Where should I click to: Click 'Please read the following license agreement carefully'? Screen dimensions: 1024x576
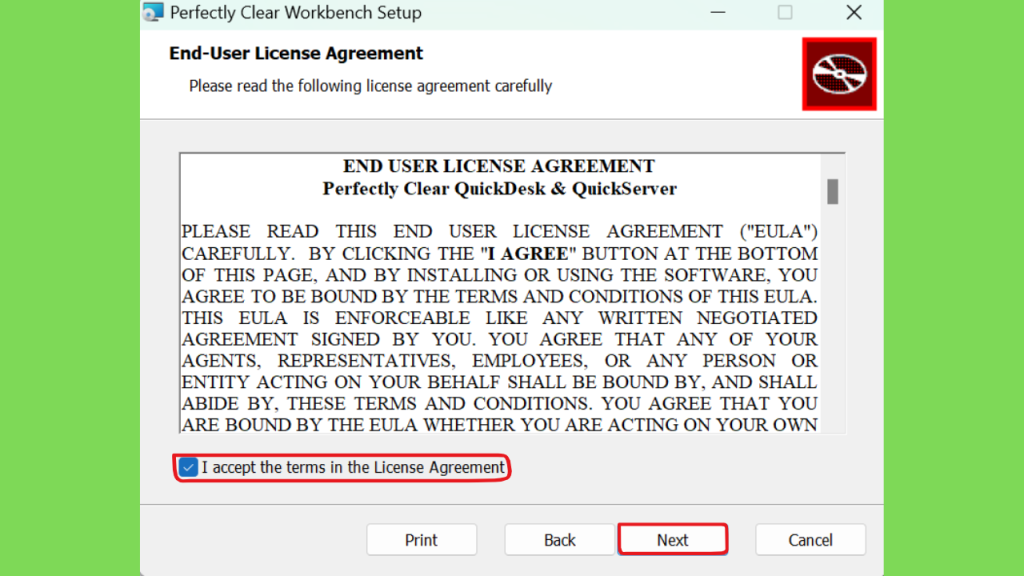[370, 86]
